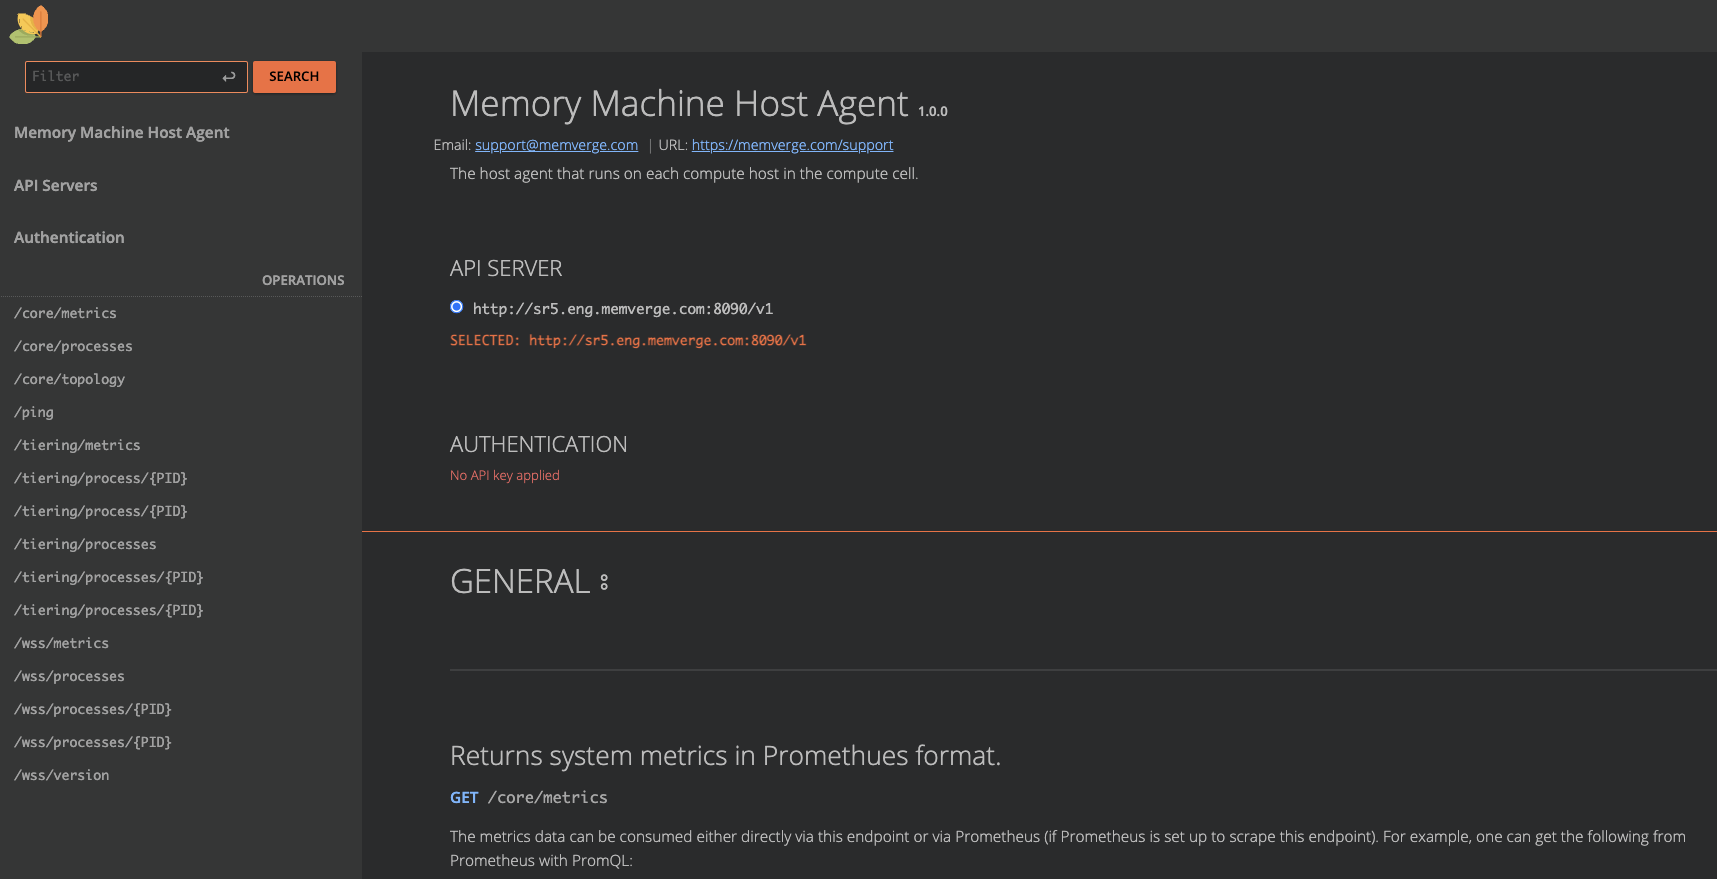The width and height of the screenshot is (1717, 879).
Task: Click the enter arrow icon in Filter box
Action: pyautogui.click(x=229, y=77)
